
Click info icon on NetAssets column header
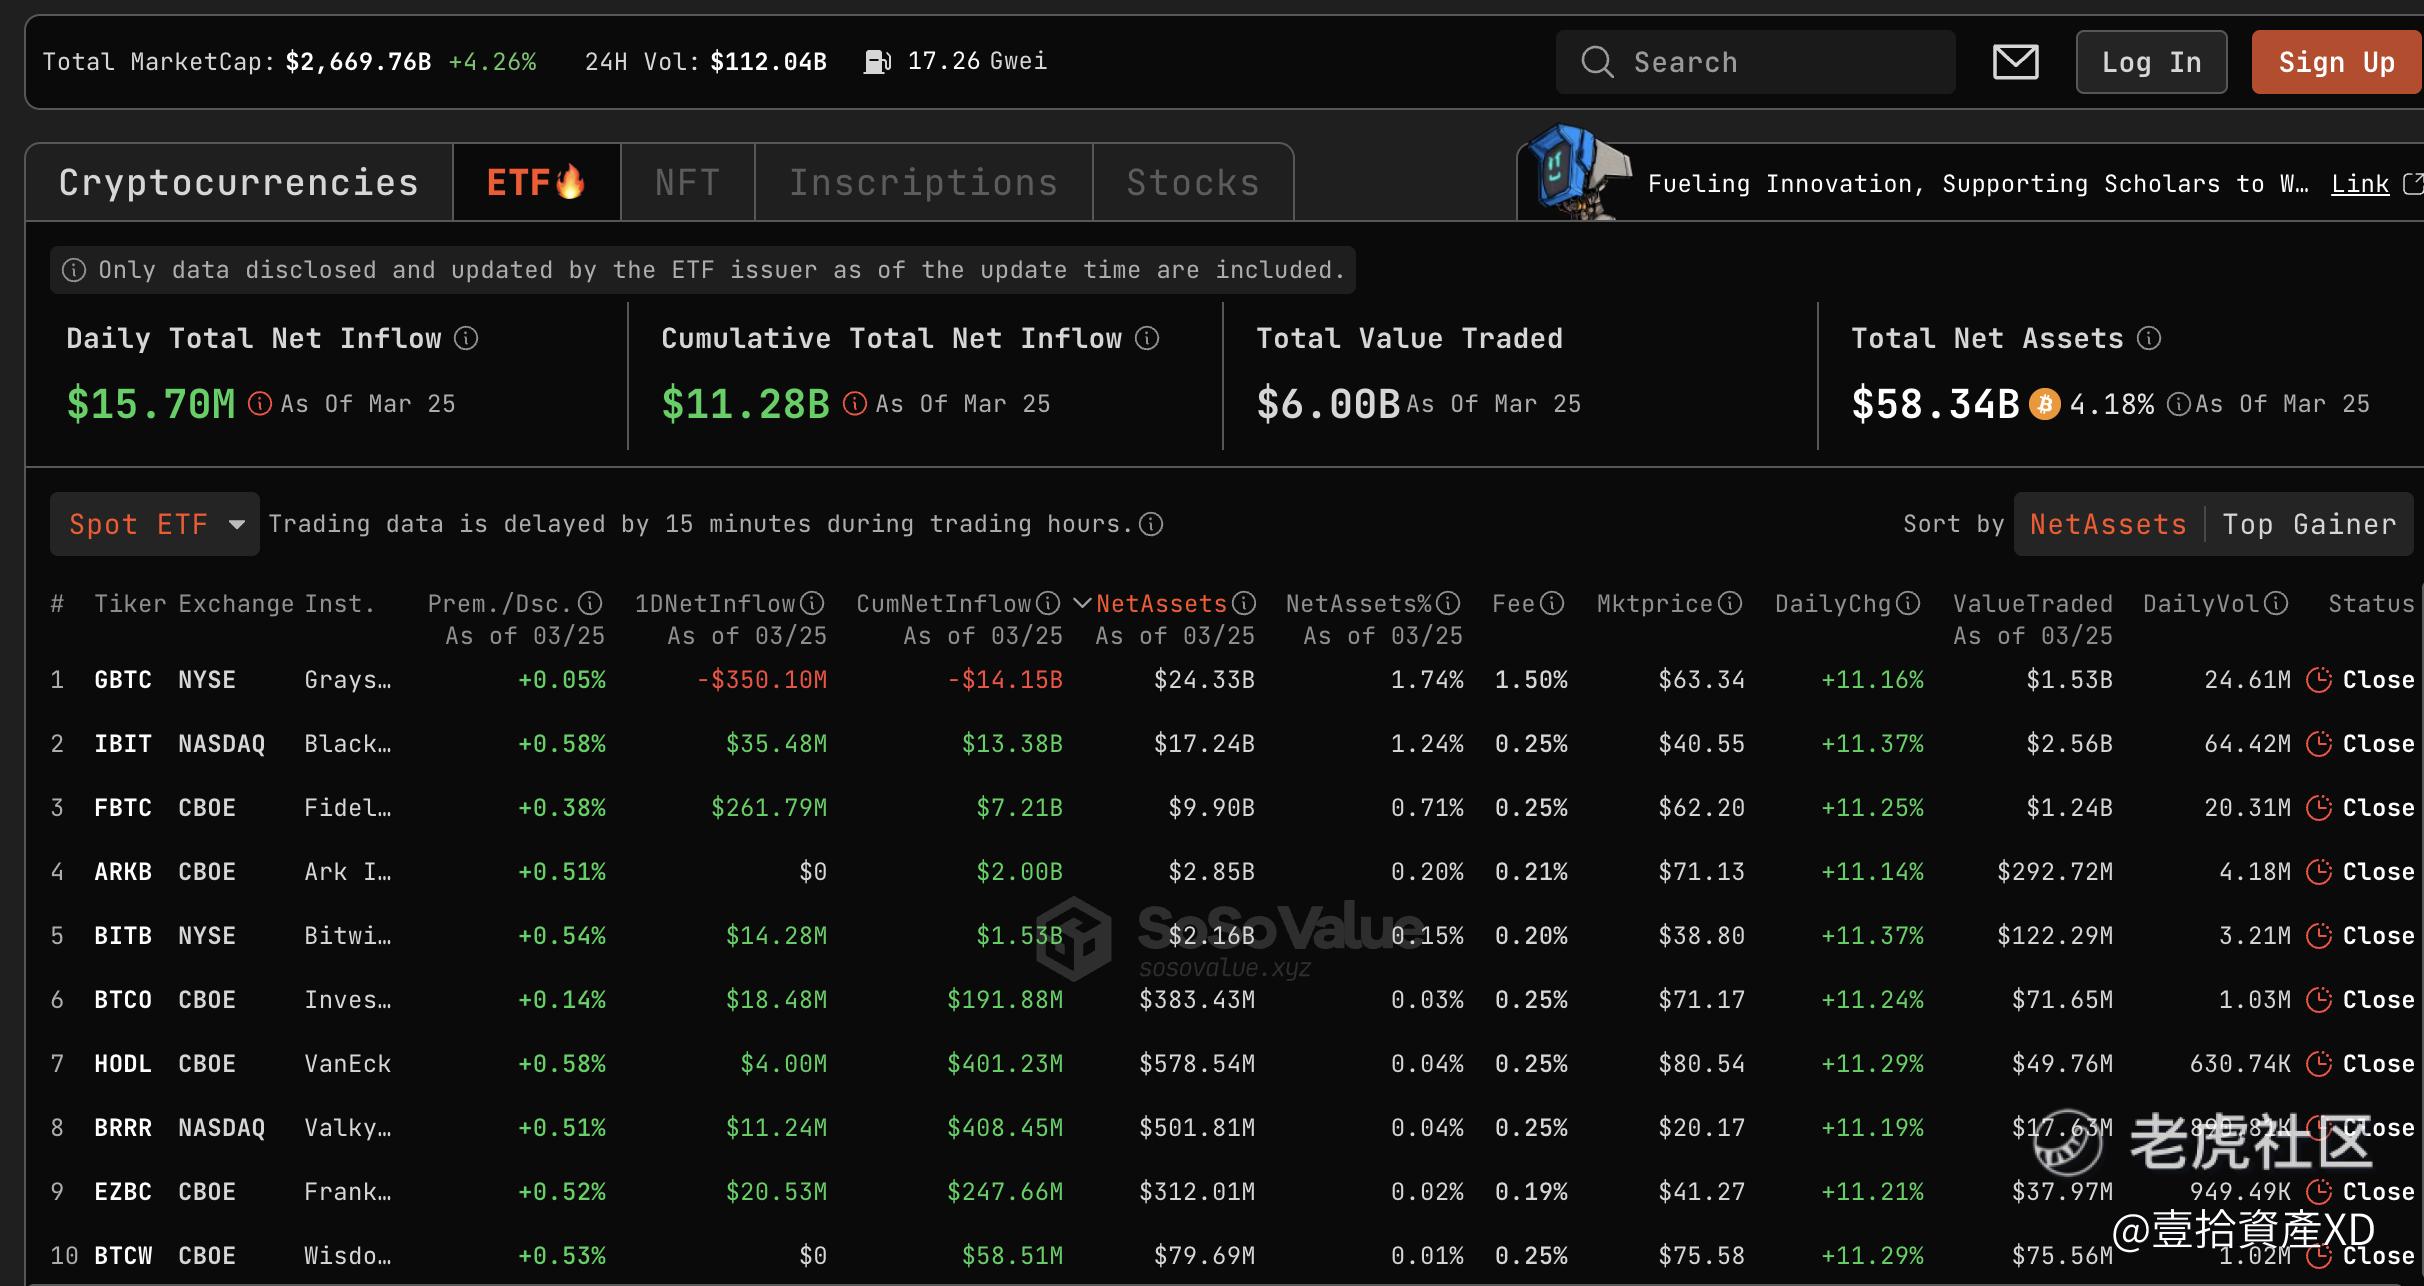1244,603
